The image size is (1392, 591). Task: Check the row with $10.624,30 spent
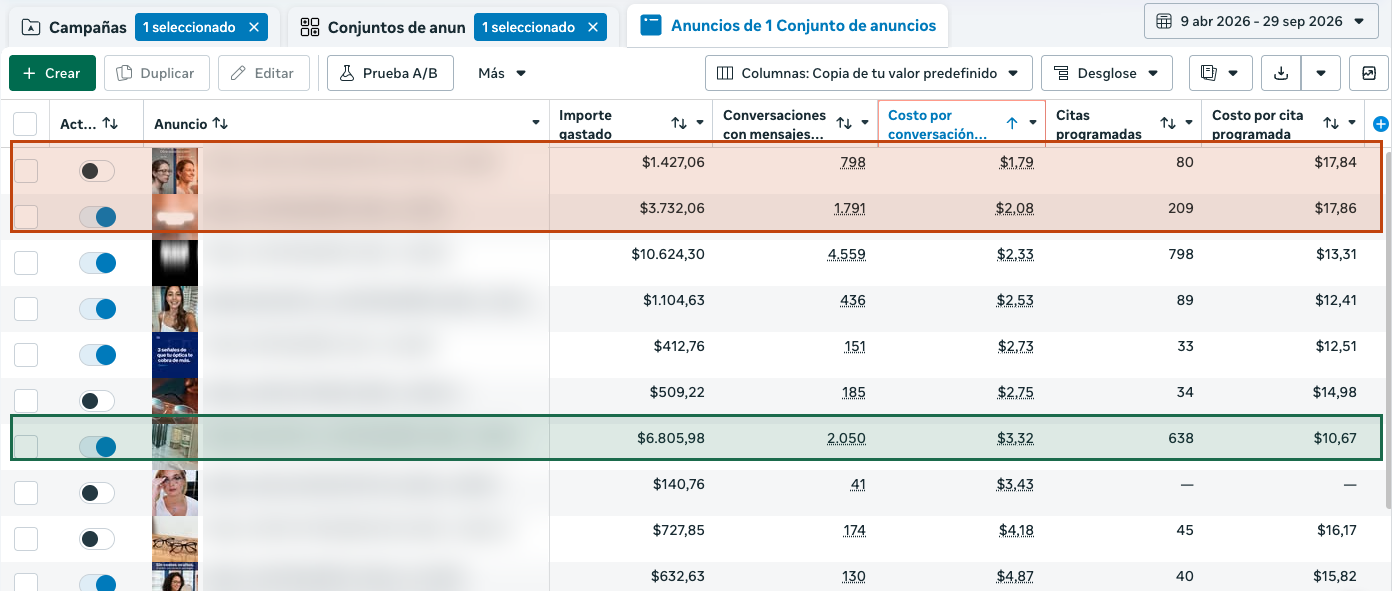click(x=25, y=263)
